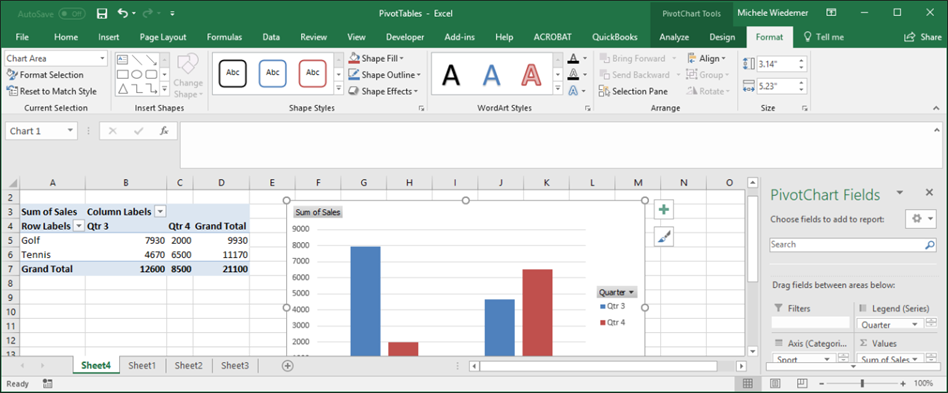Apply the black outline Abc shape style
This screenshot has height=393, width=948.
click(233, 73)
